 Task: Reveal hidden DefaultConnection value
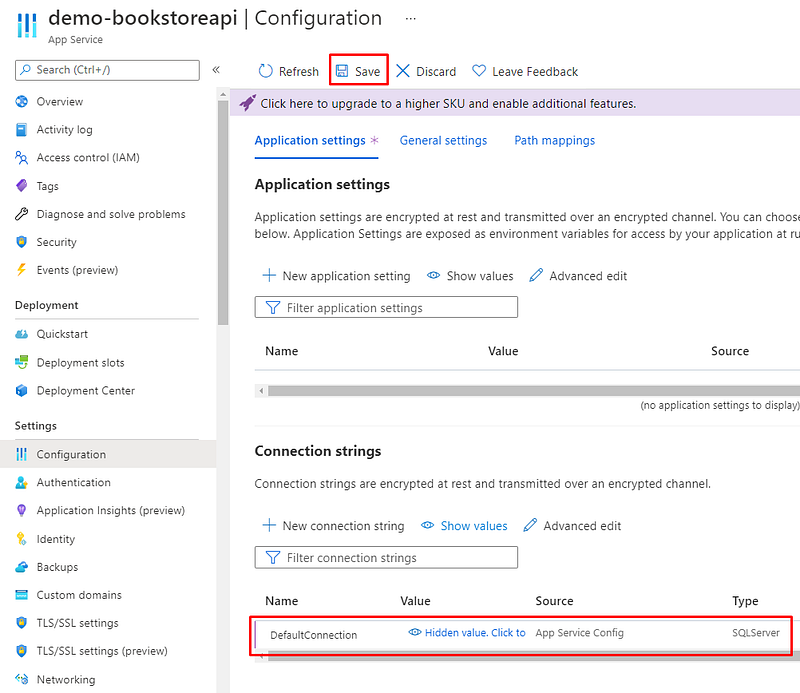pos(467,633)
